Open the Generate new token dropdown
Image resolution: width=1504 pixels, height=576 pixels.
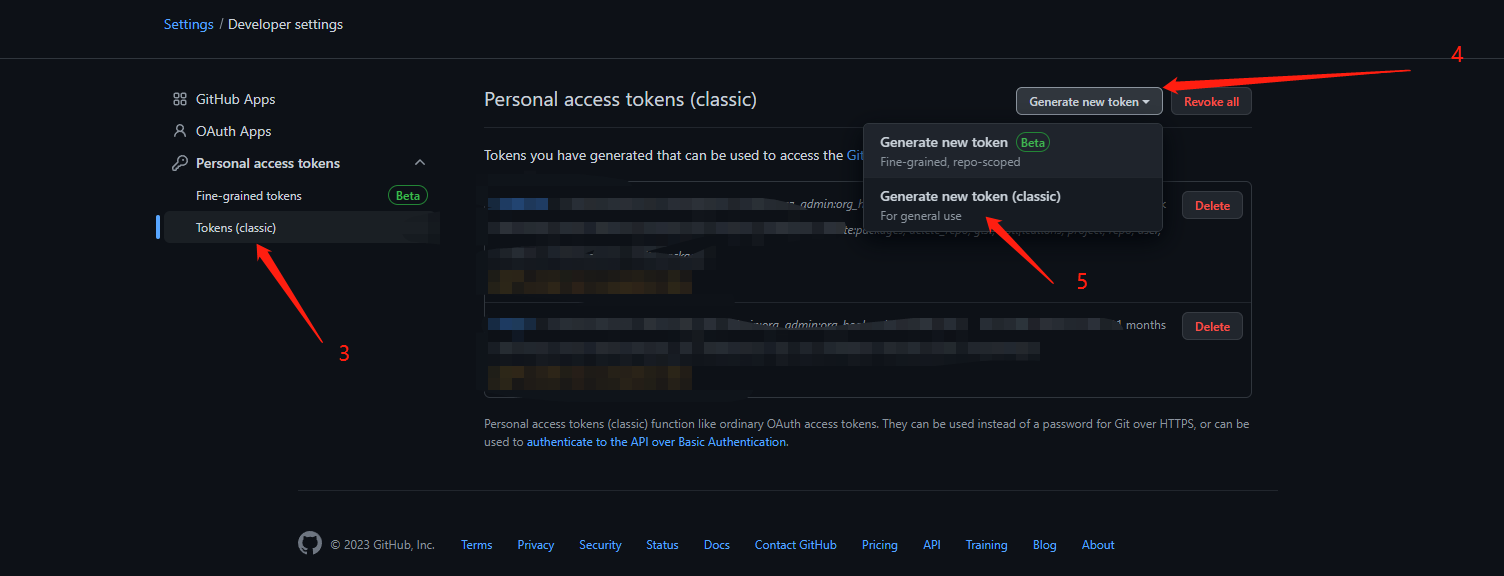pos(1089,101)
